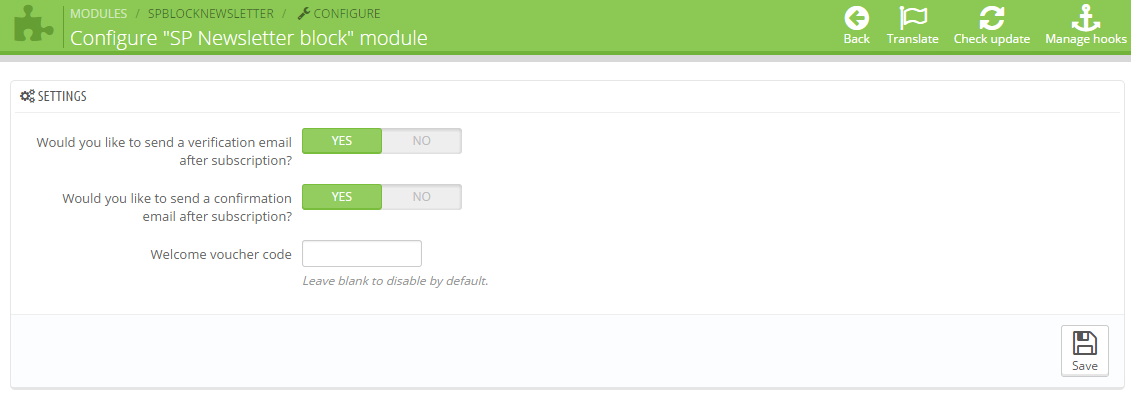Click the Back arrow icon

coord(856,18)
